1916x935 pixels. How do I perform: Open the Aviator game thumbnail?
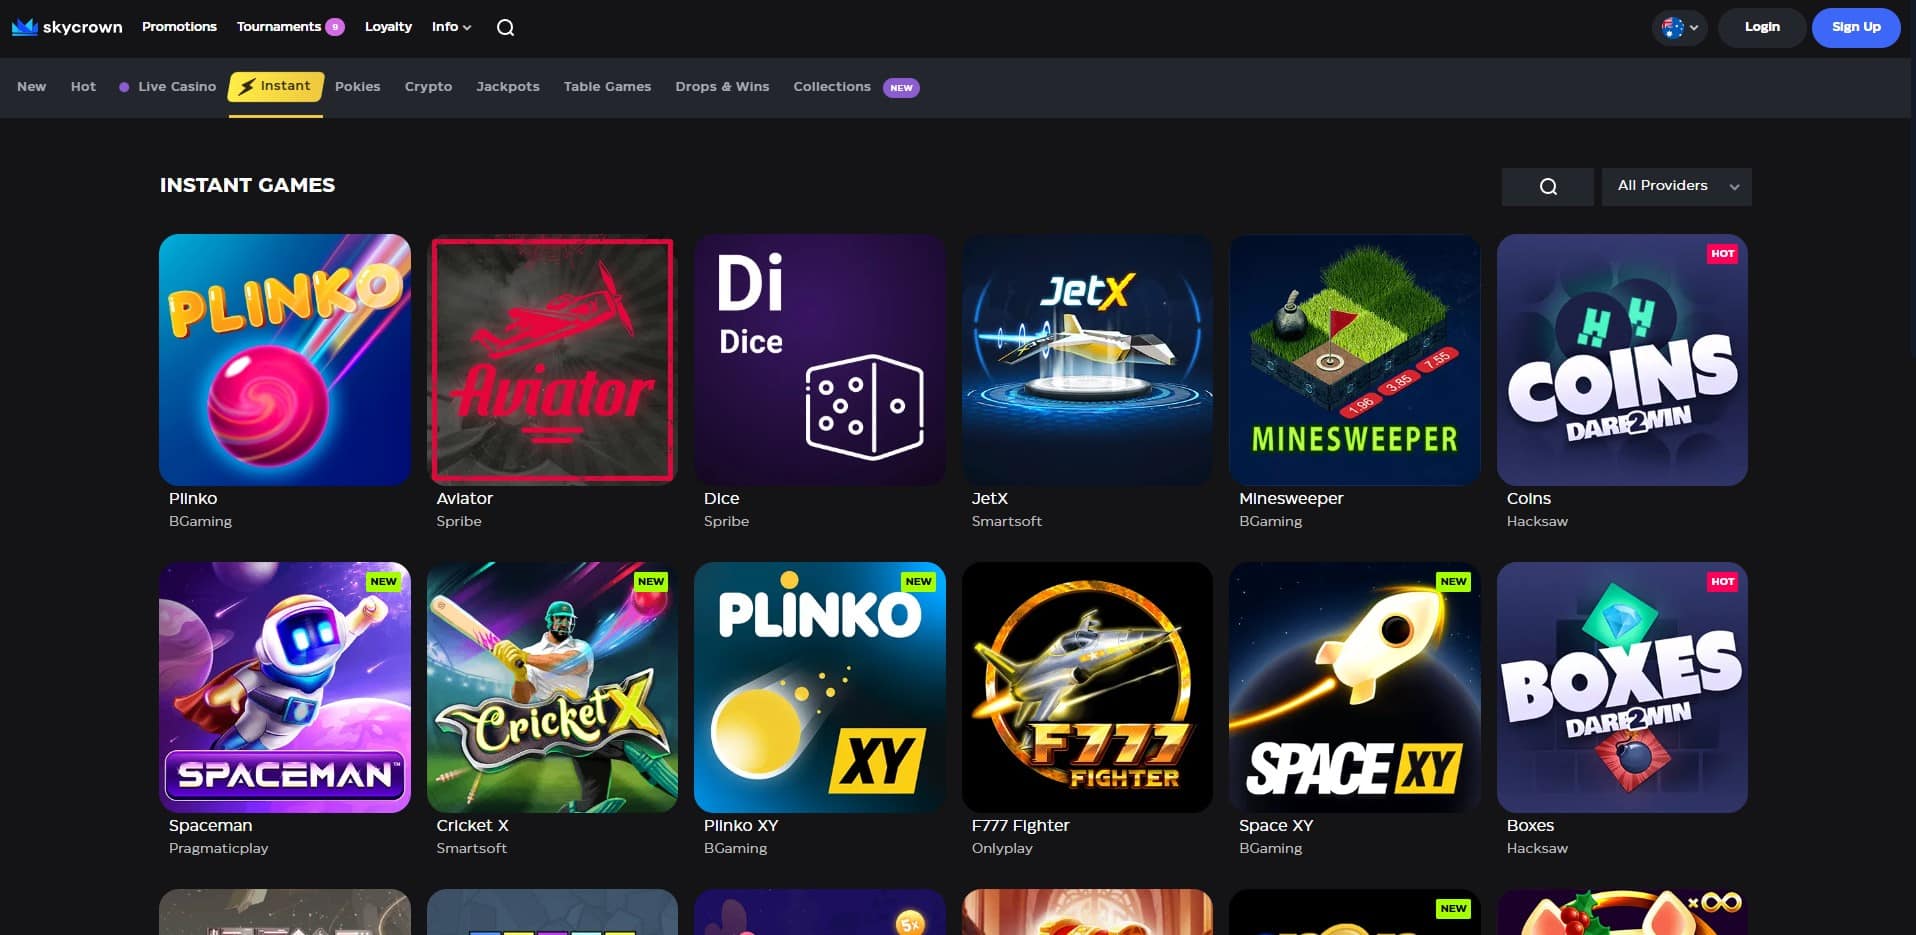pyautogui.click(x=552, y=360)
